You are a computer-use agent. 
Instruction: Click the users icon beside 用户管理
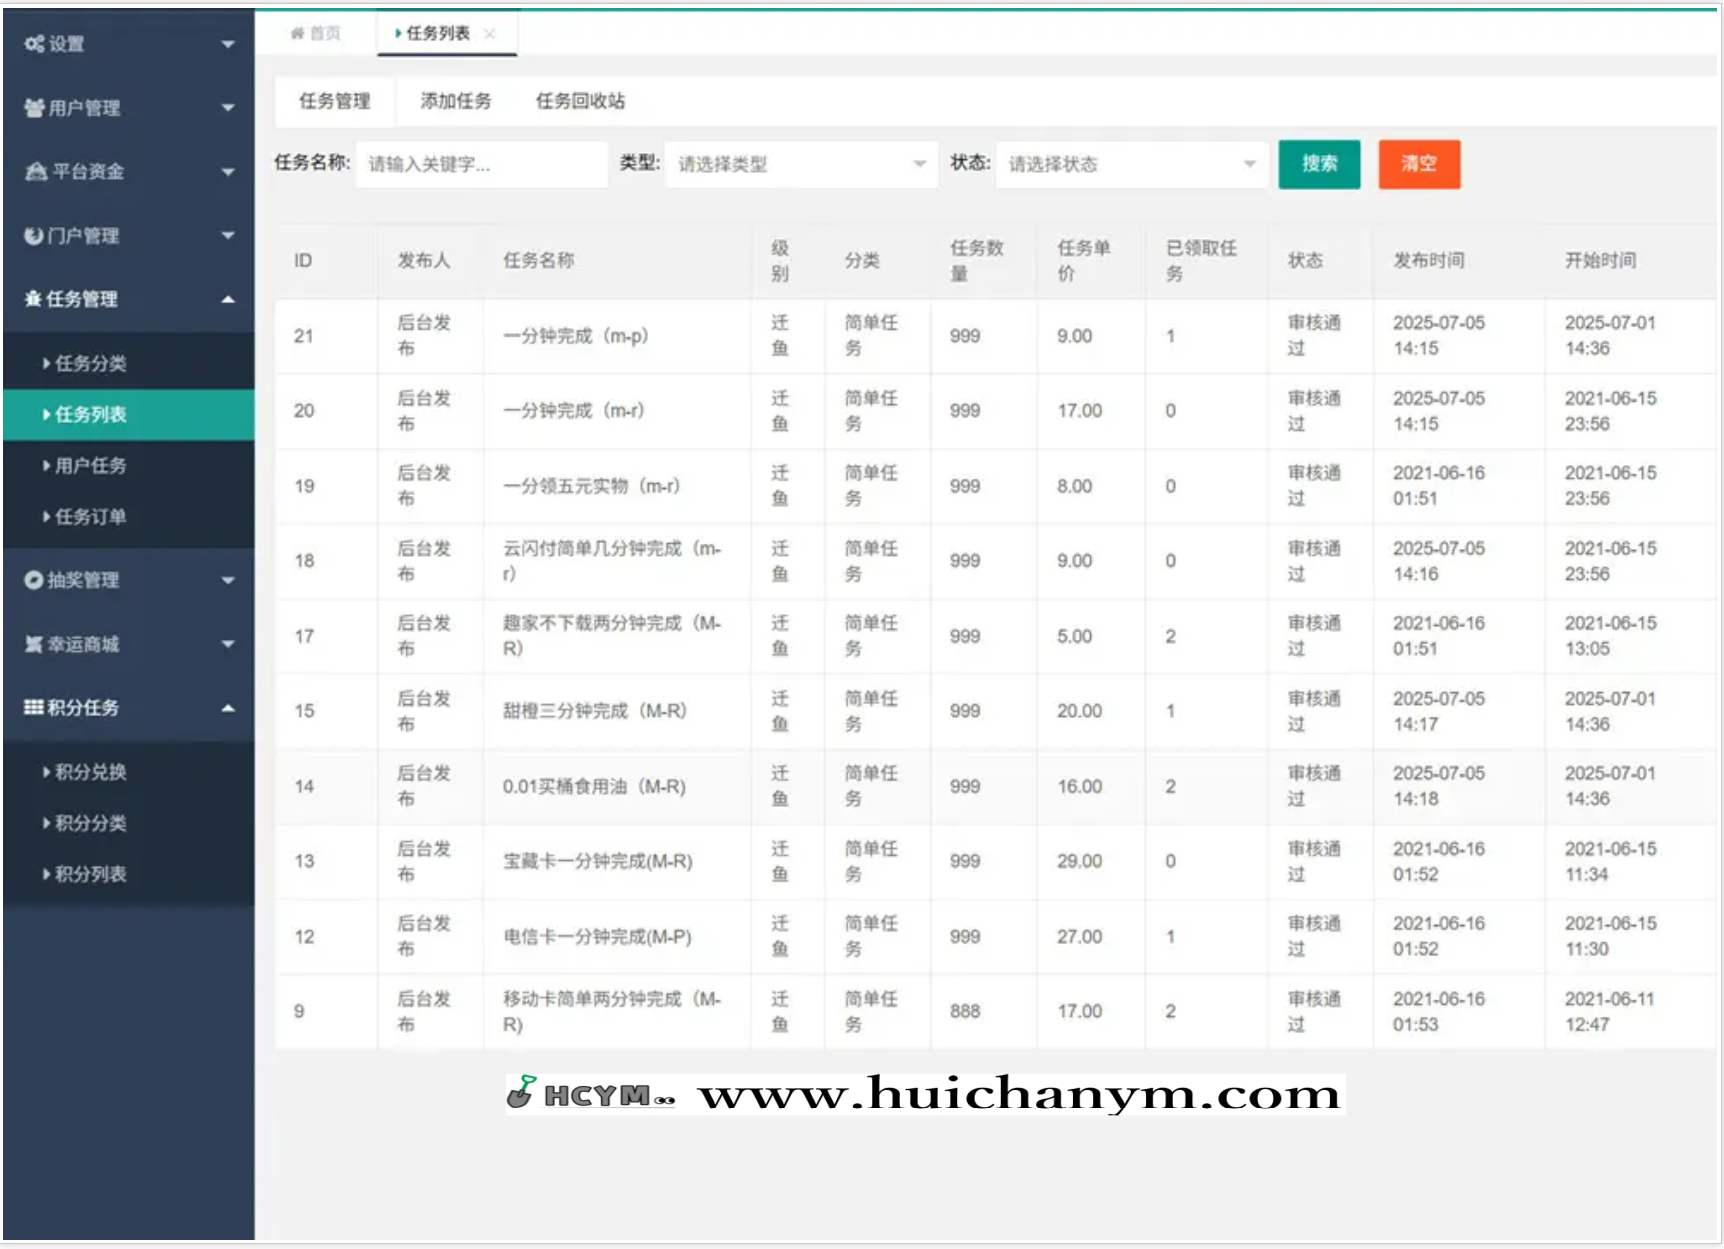(x=34, y=107)
